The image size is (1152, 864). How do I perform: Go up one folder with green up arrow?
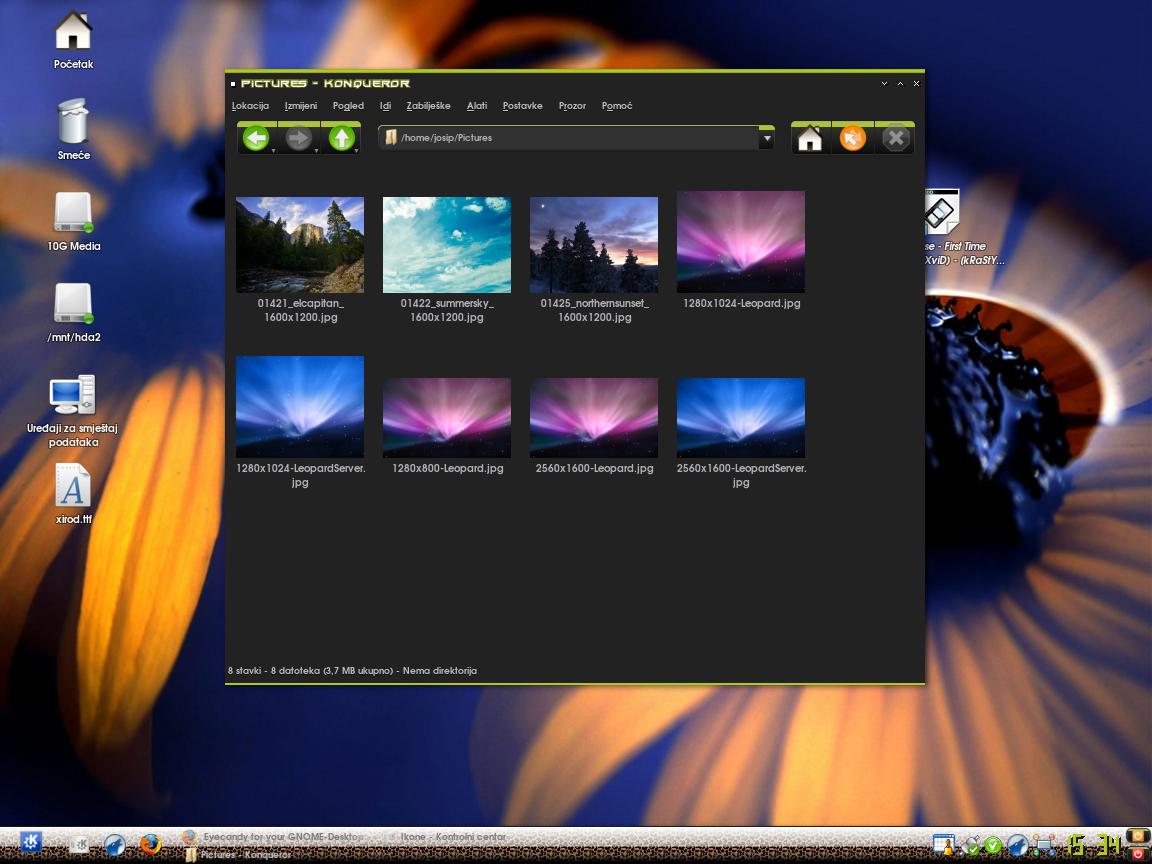click(x=342, y=138)
